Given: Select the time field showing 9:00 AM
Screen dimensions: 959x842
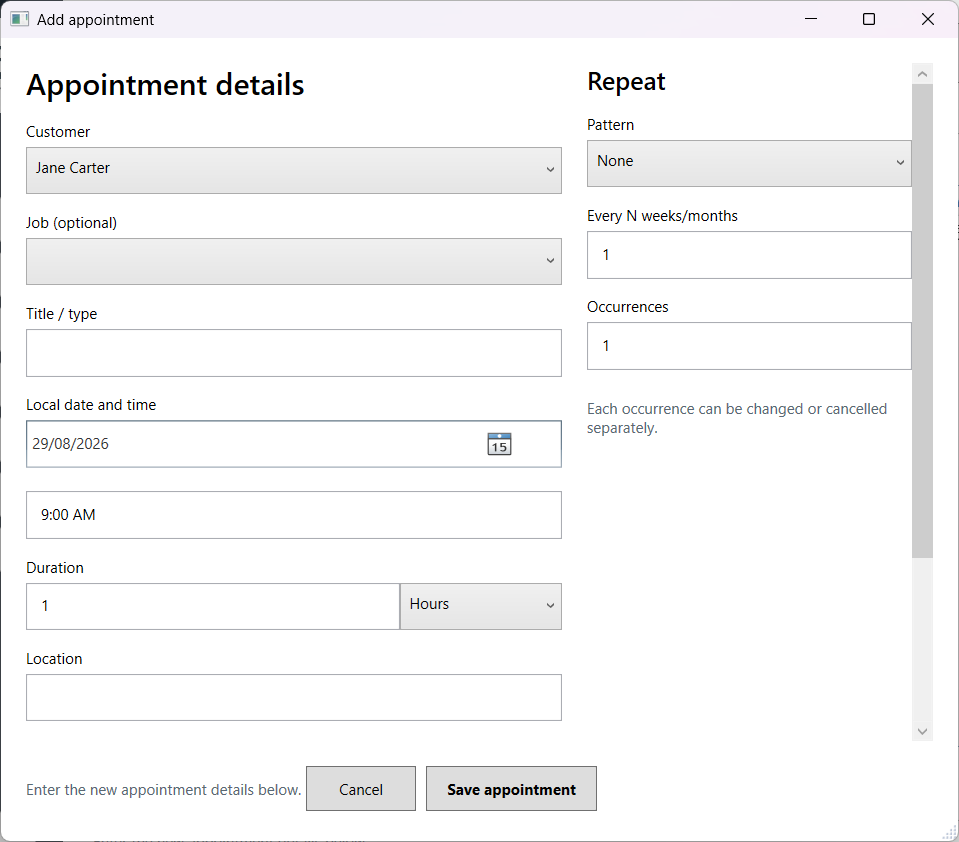Looking at the screenshot, I should (294, 515).
